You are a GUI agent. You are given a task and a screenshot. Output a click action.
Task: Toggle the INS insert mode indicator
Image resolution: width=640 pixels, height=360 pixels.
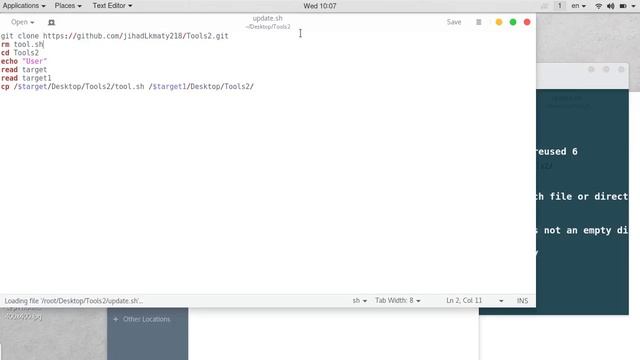[522, 300]
